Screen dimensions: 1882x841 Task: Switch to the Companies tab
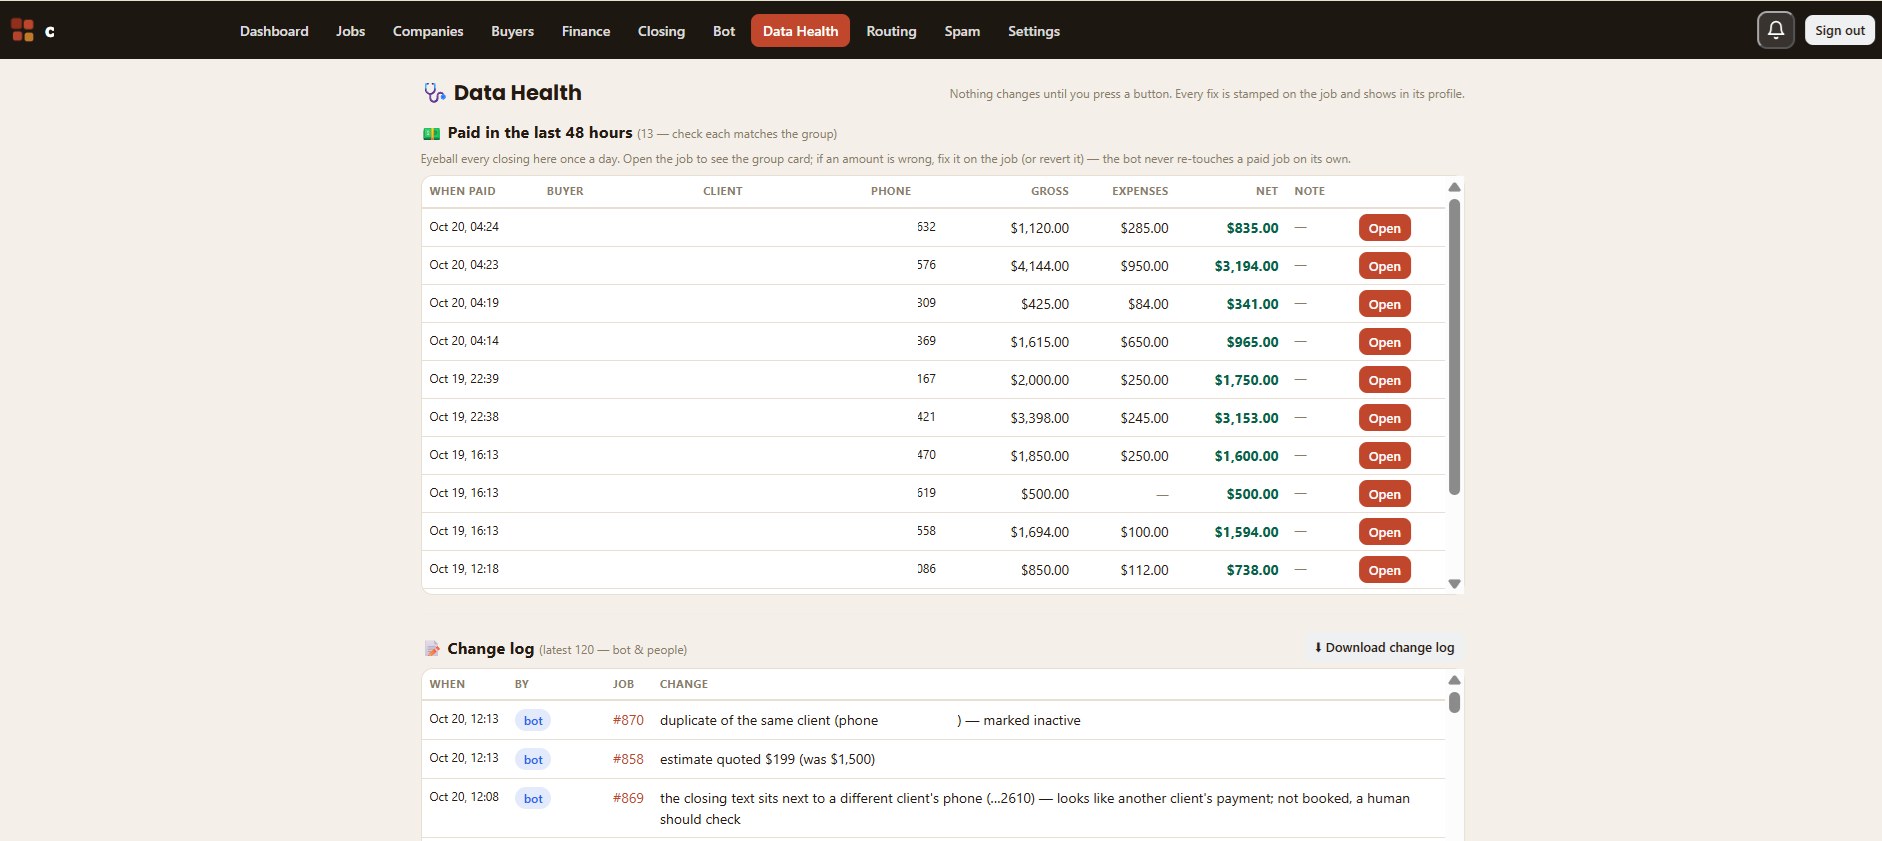[428, 31]
